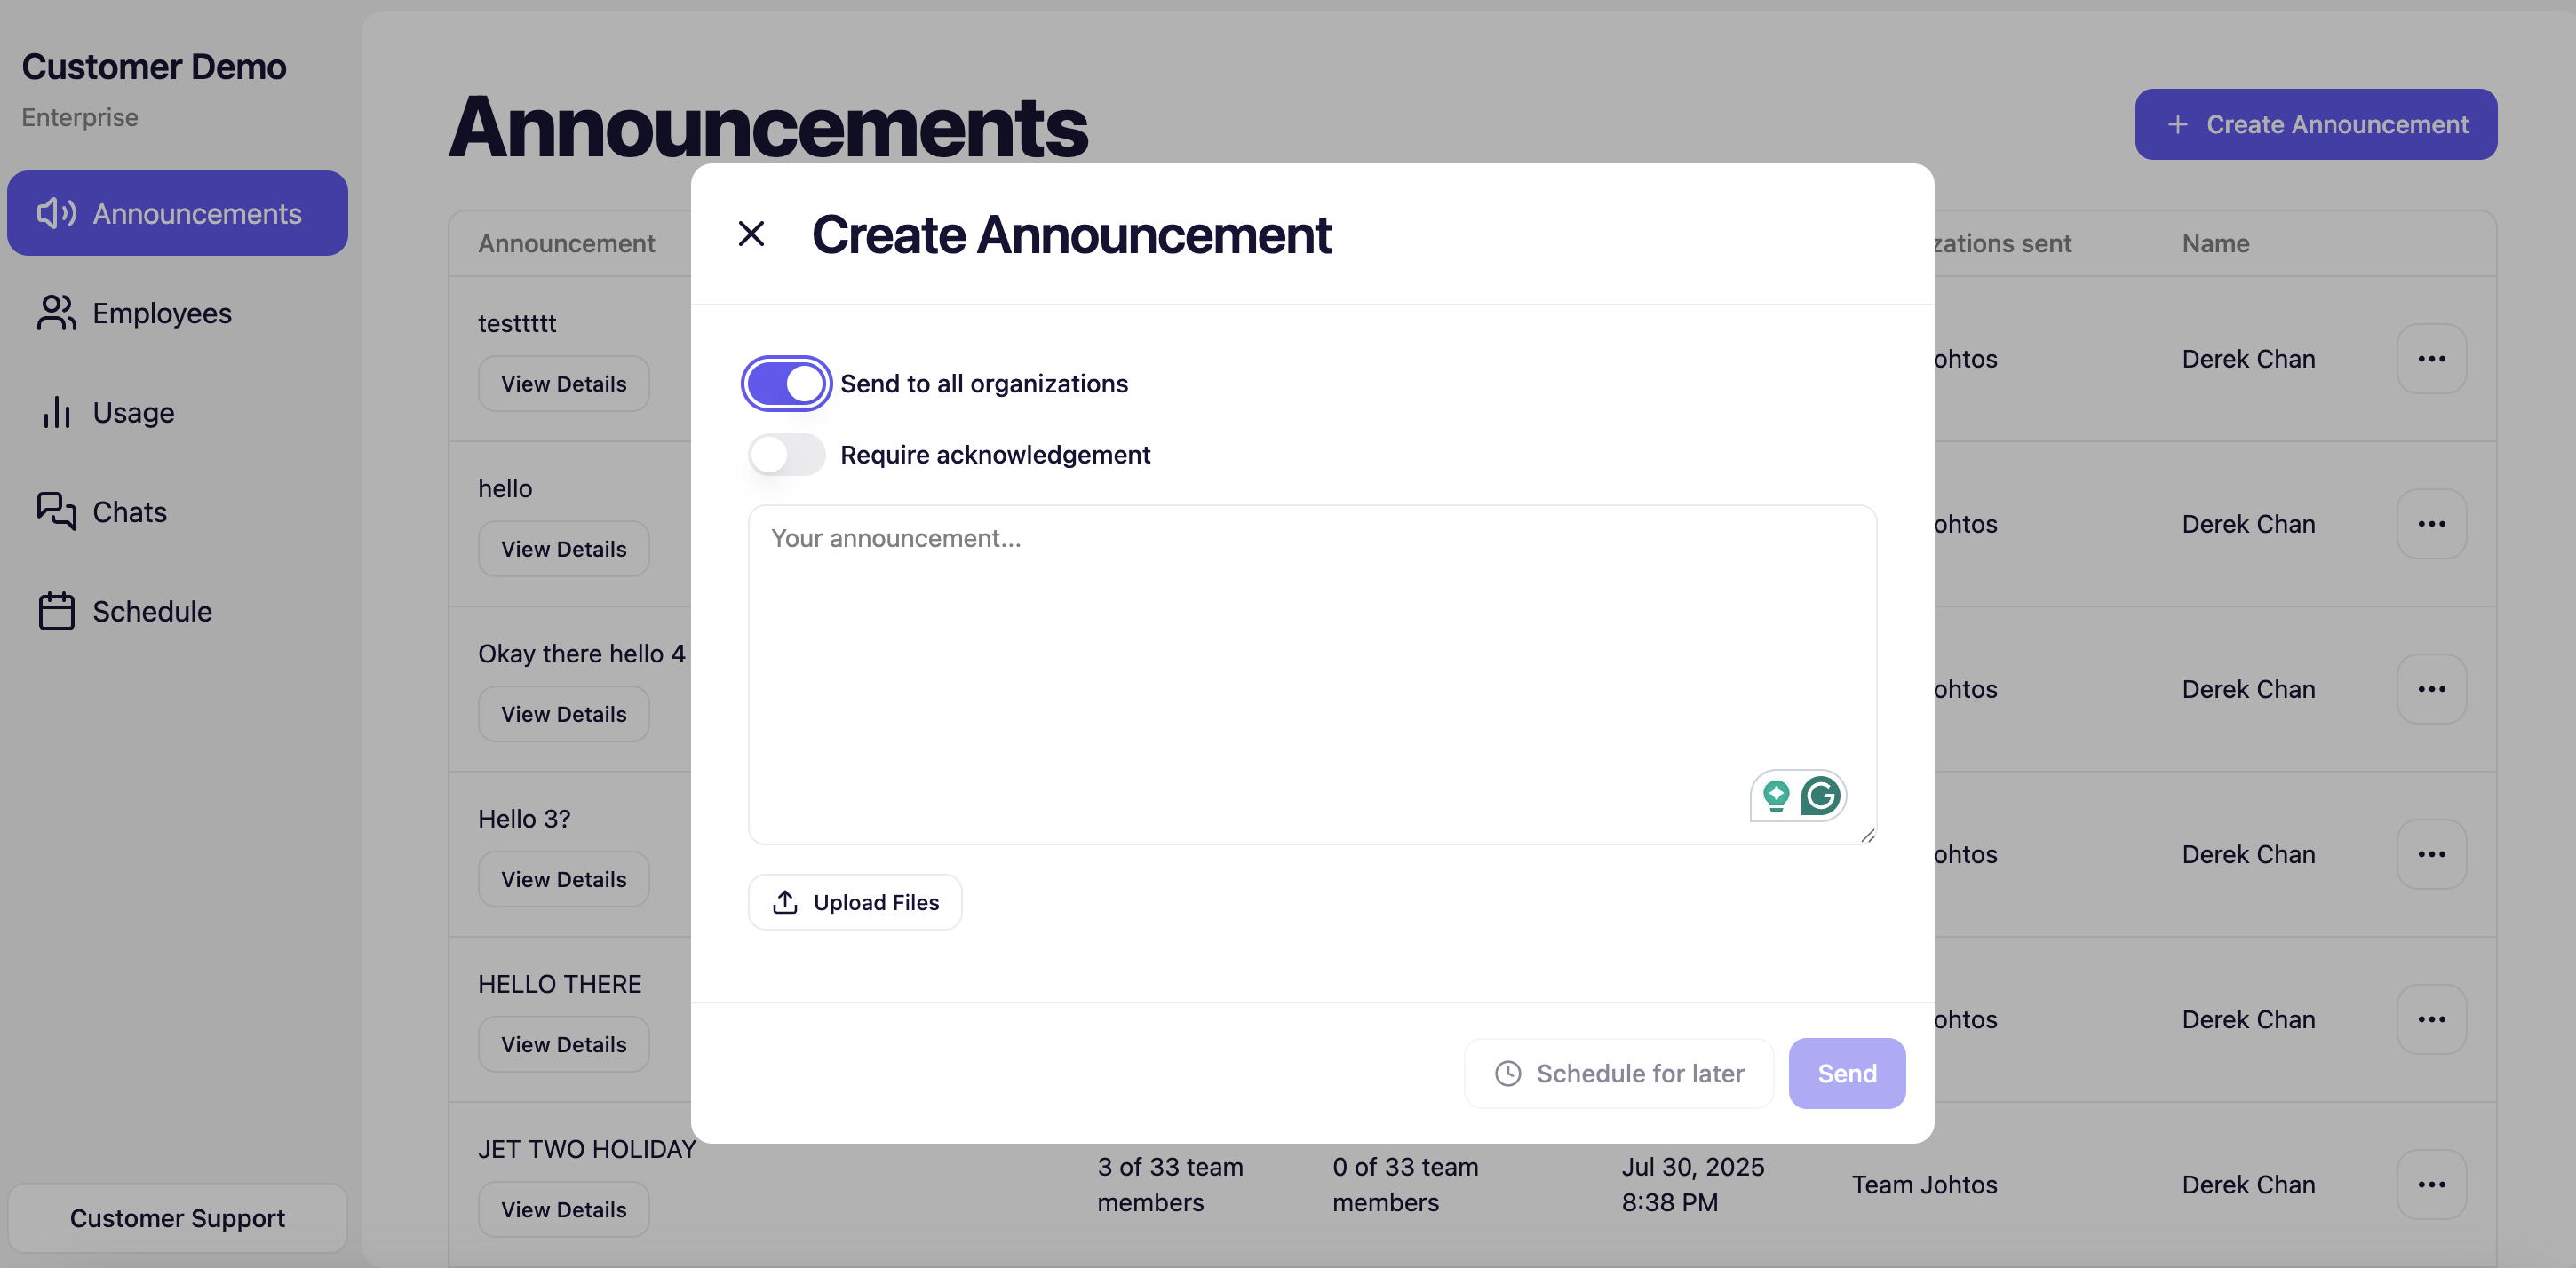This screenshot has height=1268, width=2576.
Task: Expand the ellipsis menu on Hello 3? row
Action: [2431, 854]
